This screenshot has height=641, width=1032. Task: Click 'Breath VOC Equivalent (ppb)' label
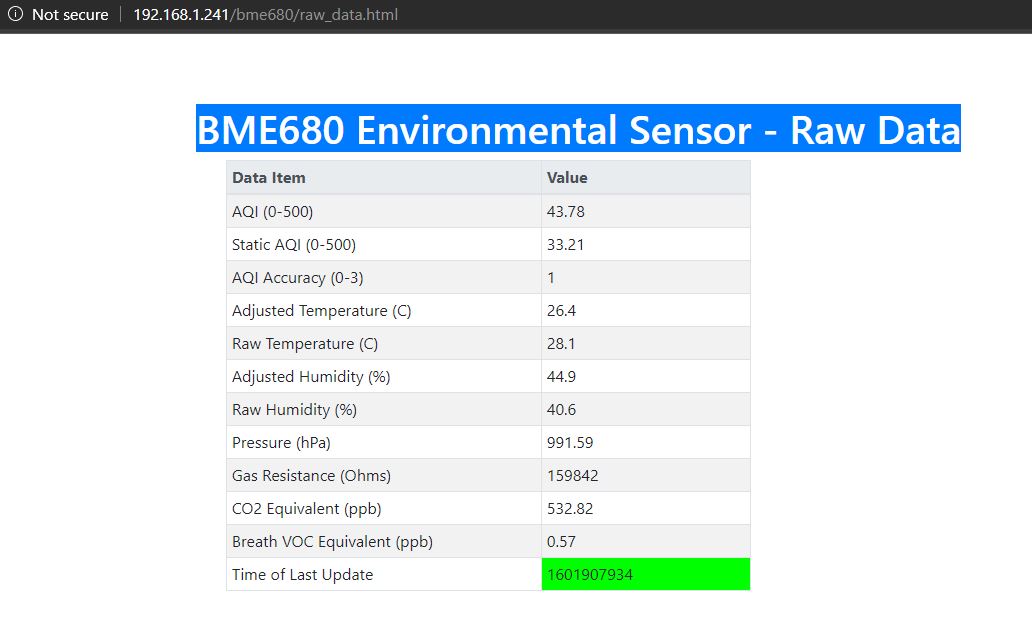point(332,542)
